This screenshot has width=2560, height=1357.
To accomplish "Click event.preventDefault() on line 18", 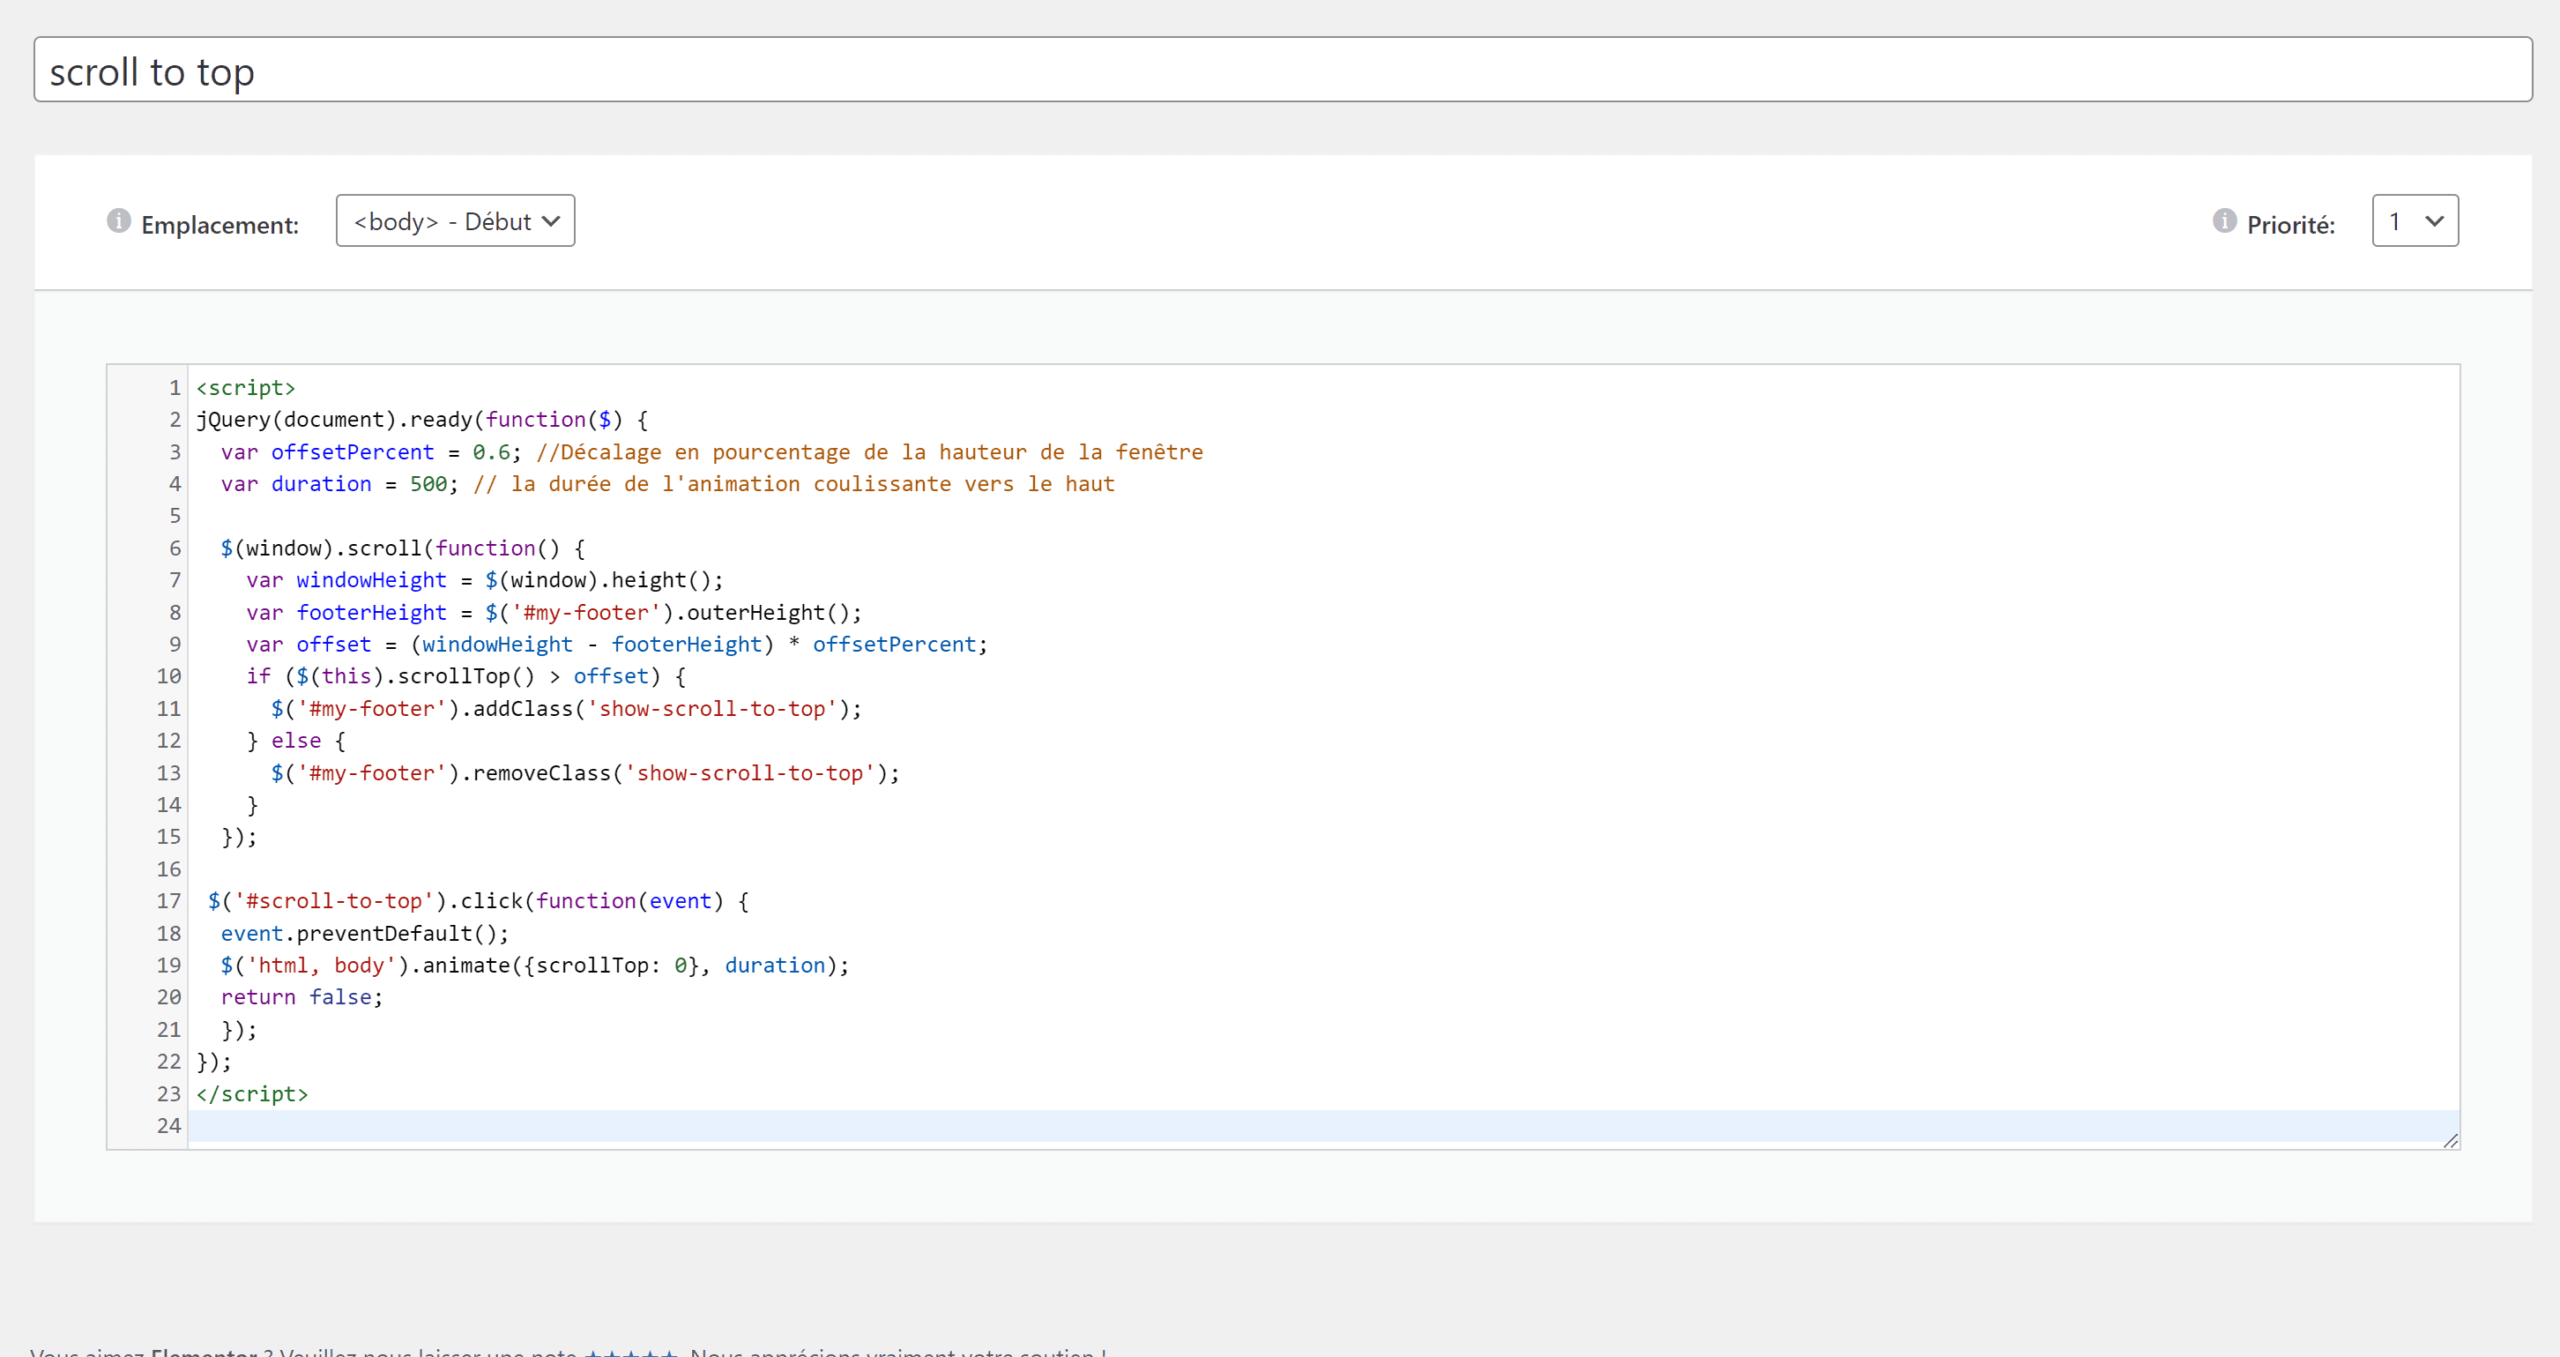I will click(365, 933).
